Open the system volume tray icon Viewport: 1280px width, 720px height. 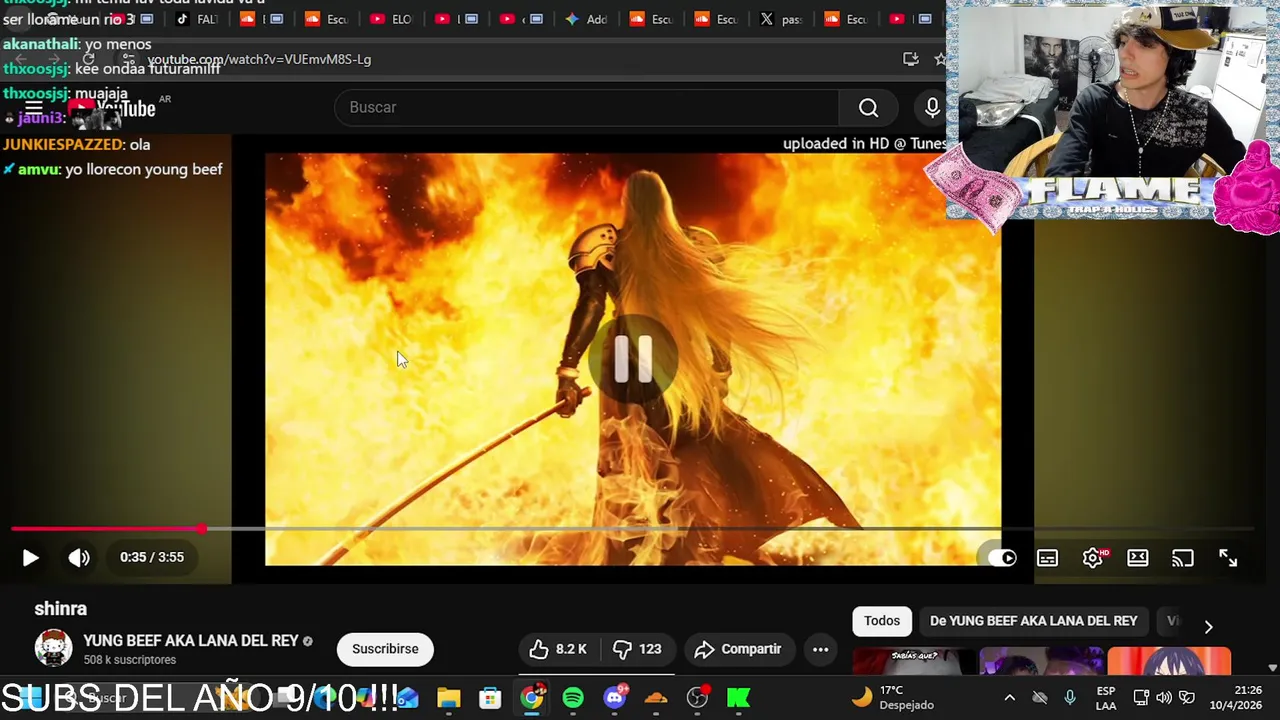click(x=1164, y=698)
